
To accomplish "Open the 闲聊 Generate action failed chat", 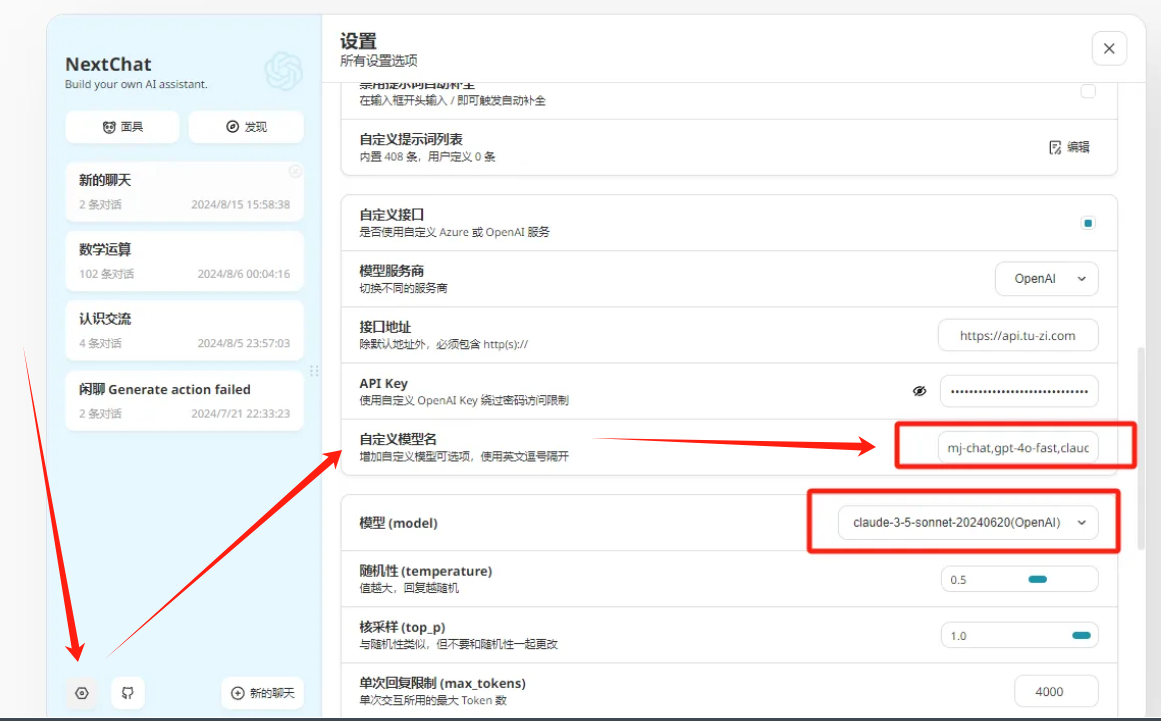I will [x=184, y=400].
